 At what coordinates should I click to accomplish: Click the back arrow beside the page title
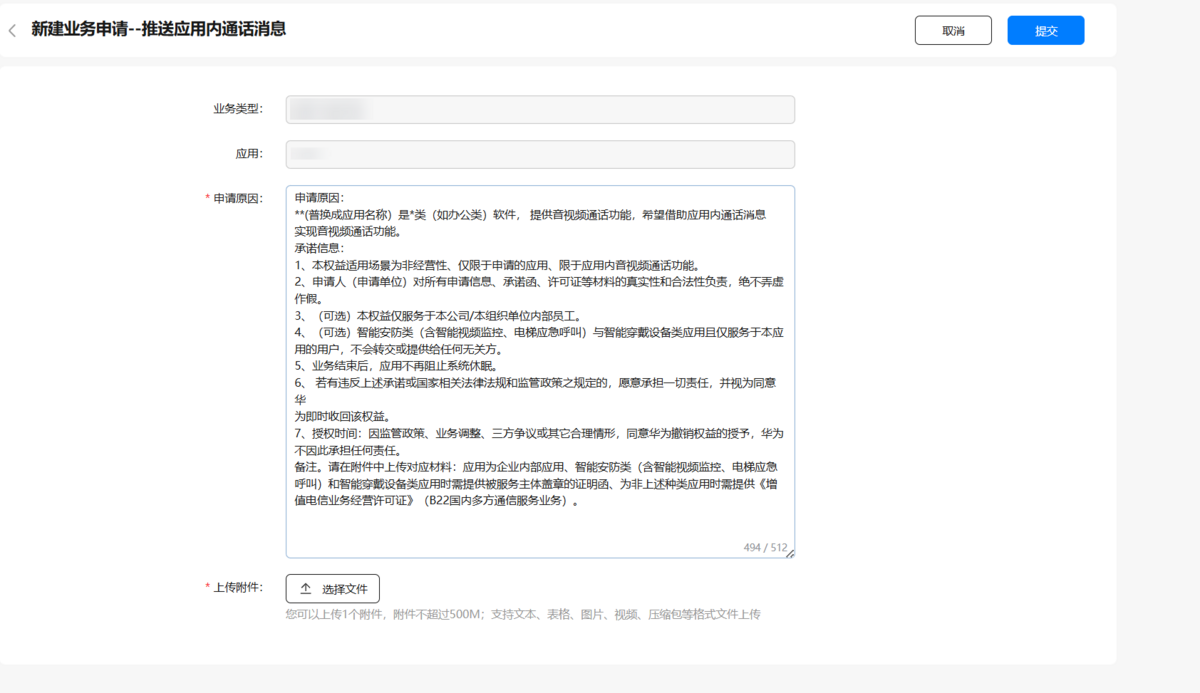tap(12, 31)
